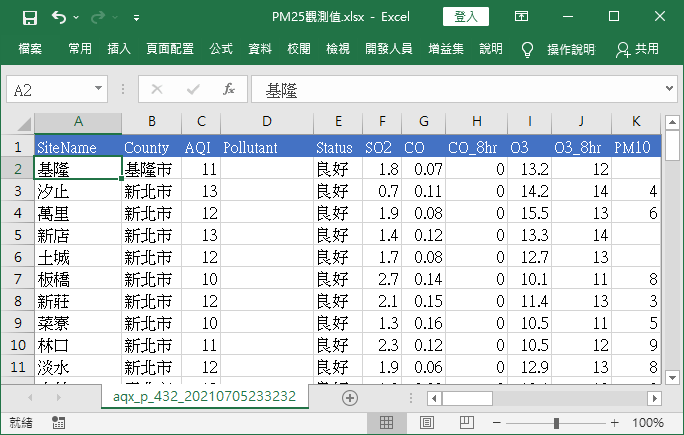
Task: Add a new sheet with plus icon
Action: tap(350, 397)
